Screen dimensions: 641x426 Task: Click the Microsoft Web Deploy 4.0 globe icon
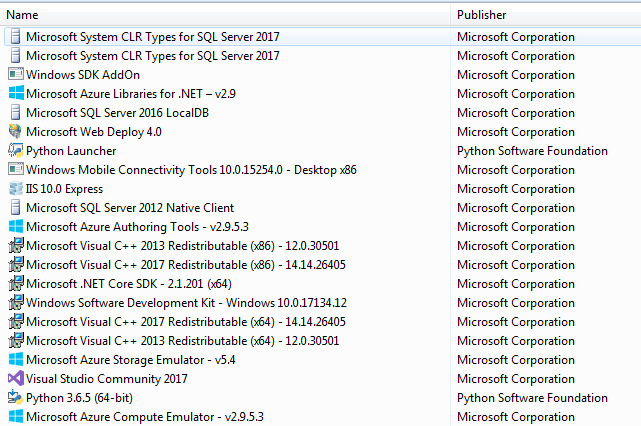coord(16,132)
